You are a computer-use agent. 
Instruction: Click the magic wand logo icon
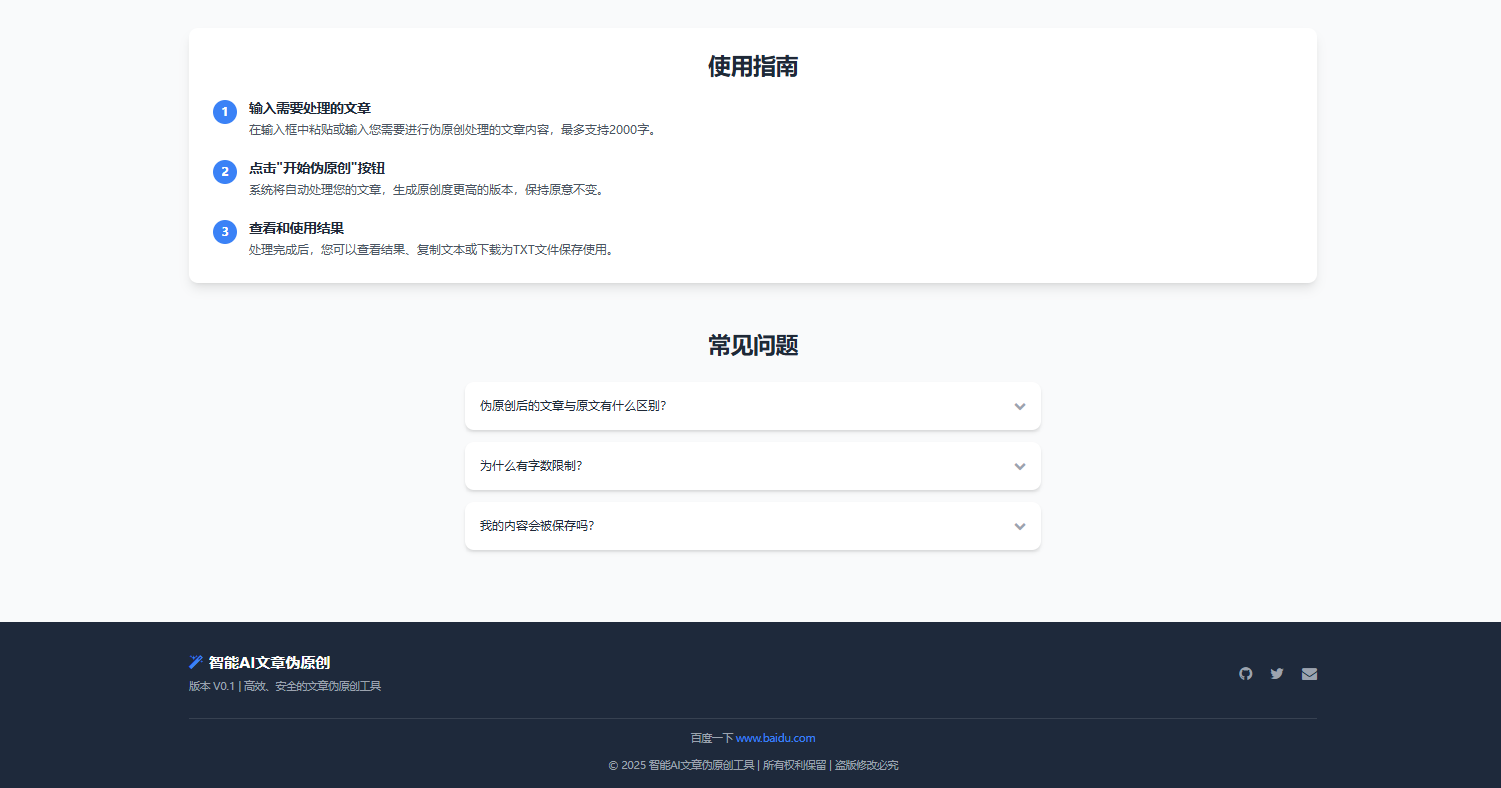click(196, 661)
